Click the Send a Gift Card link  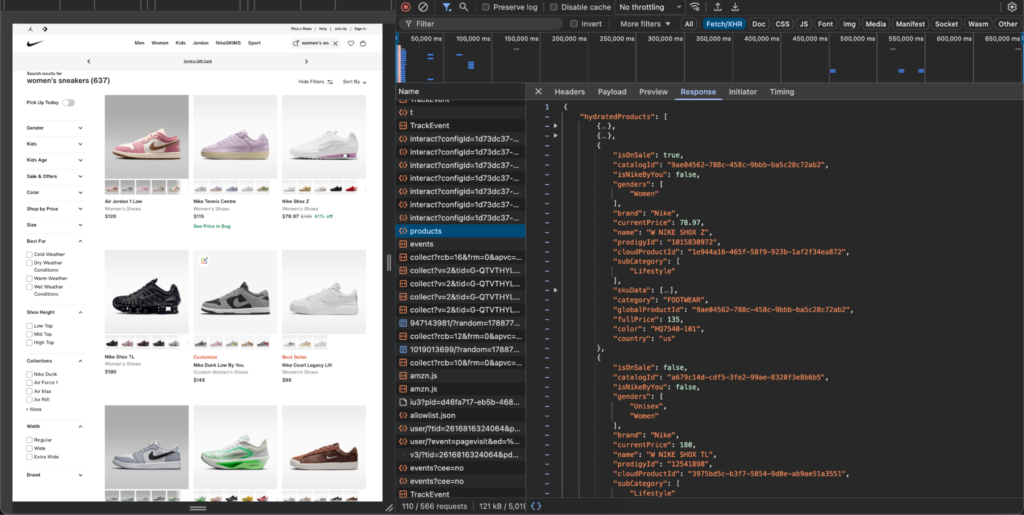(198, 61)
